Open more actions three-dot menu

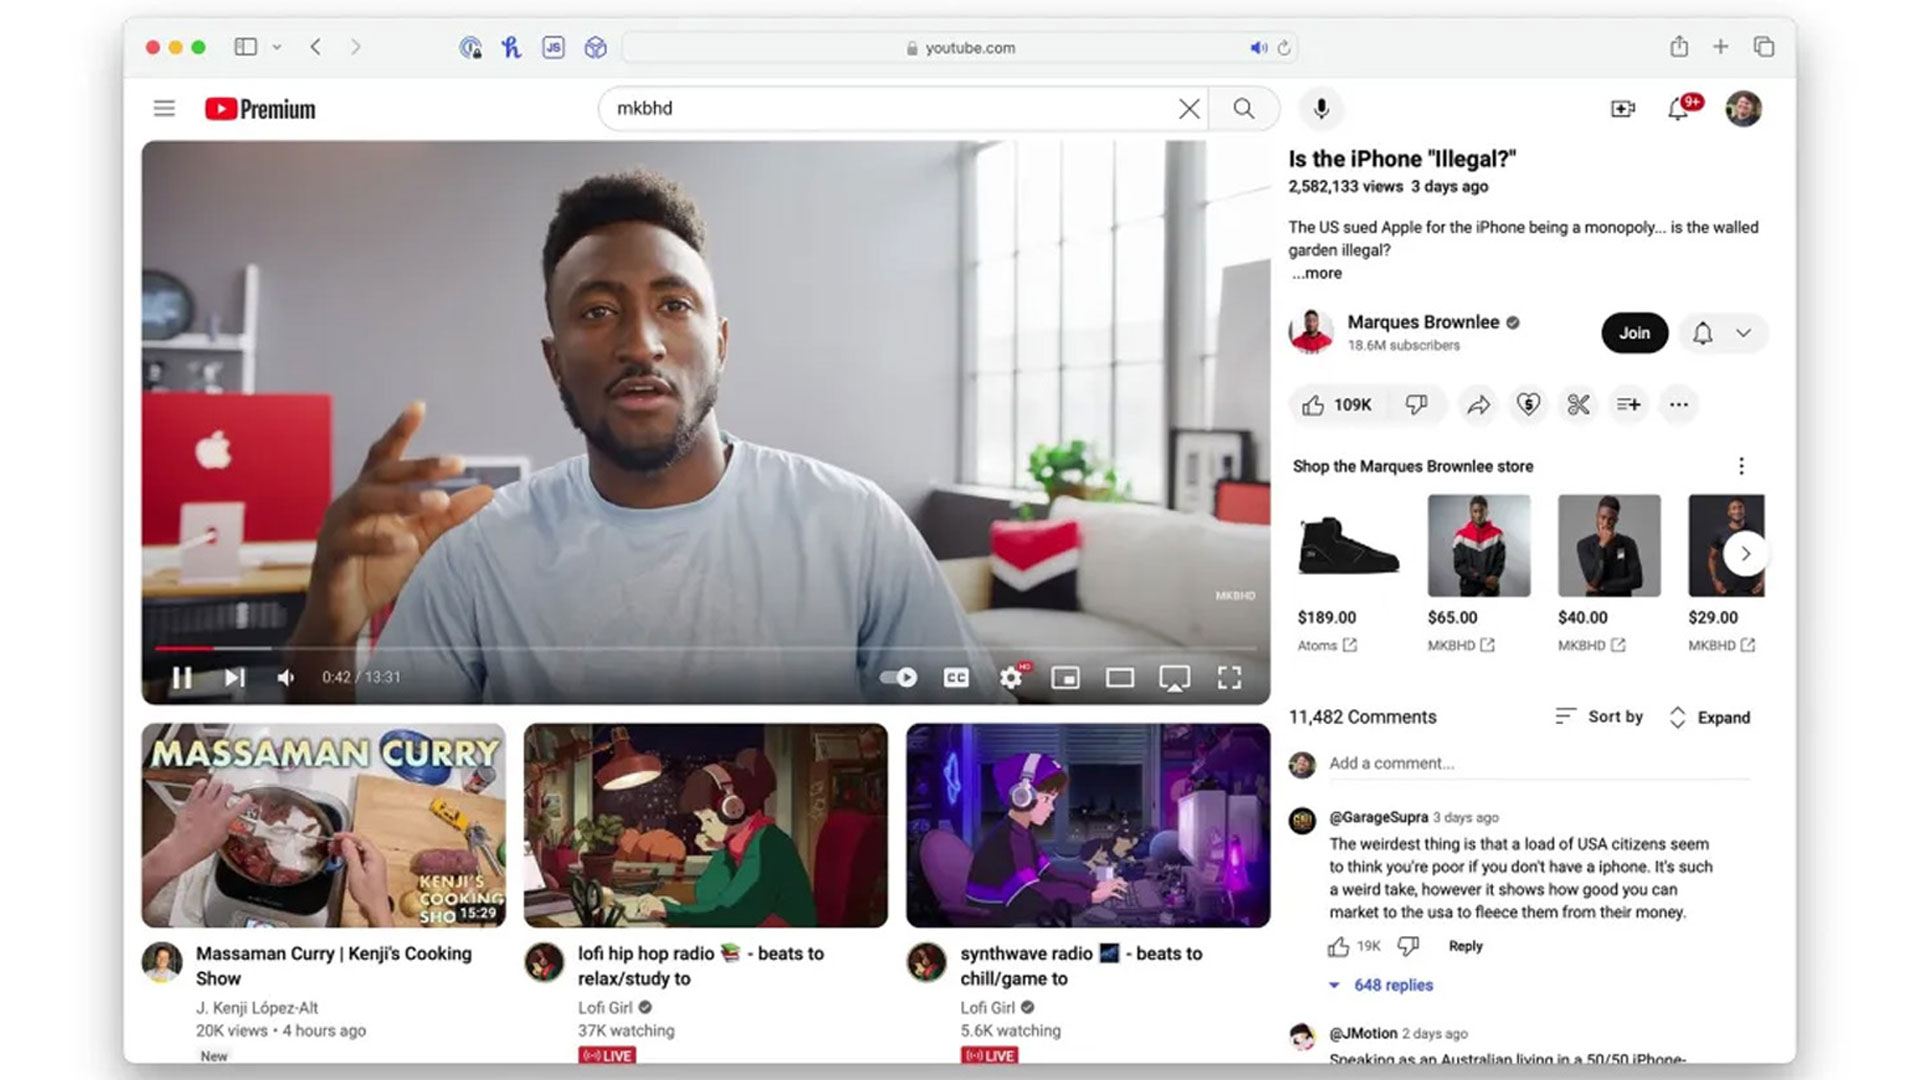point(1678,404)
